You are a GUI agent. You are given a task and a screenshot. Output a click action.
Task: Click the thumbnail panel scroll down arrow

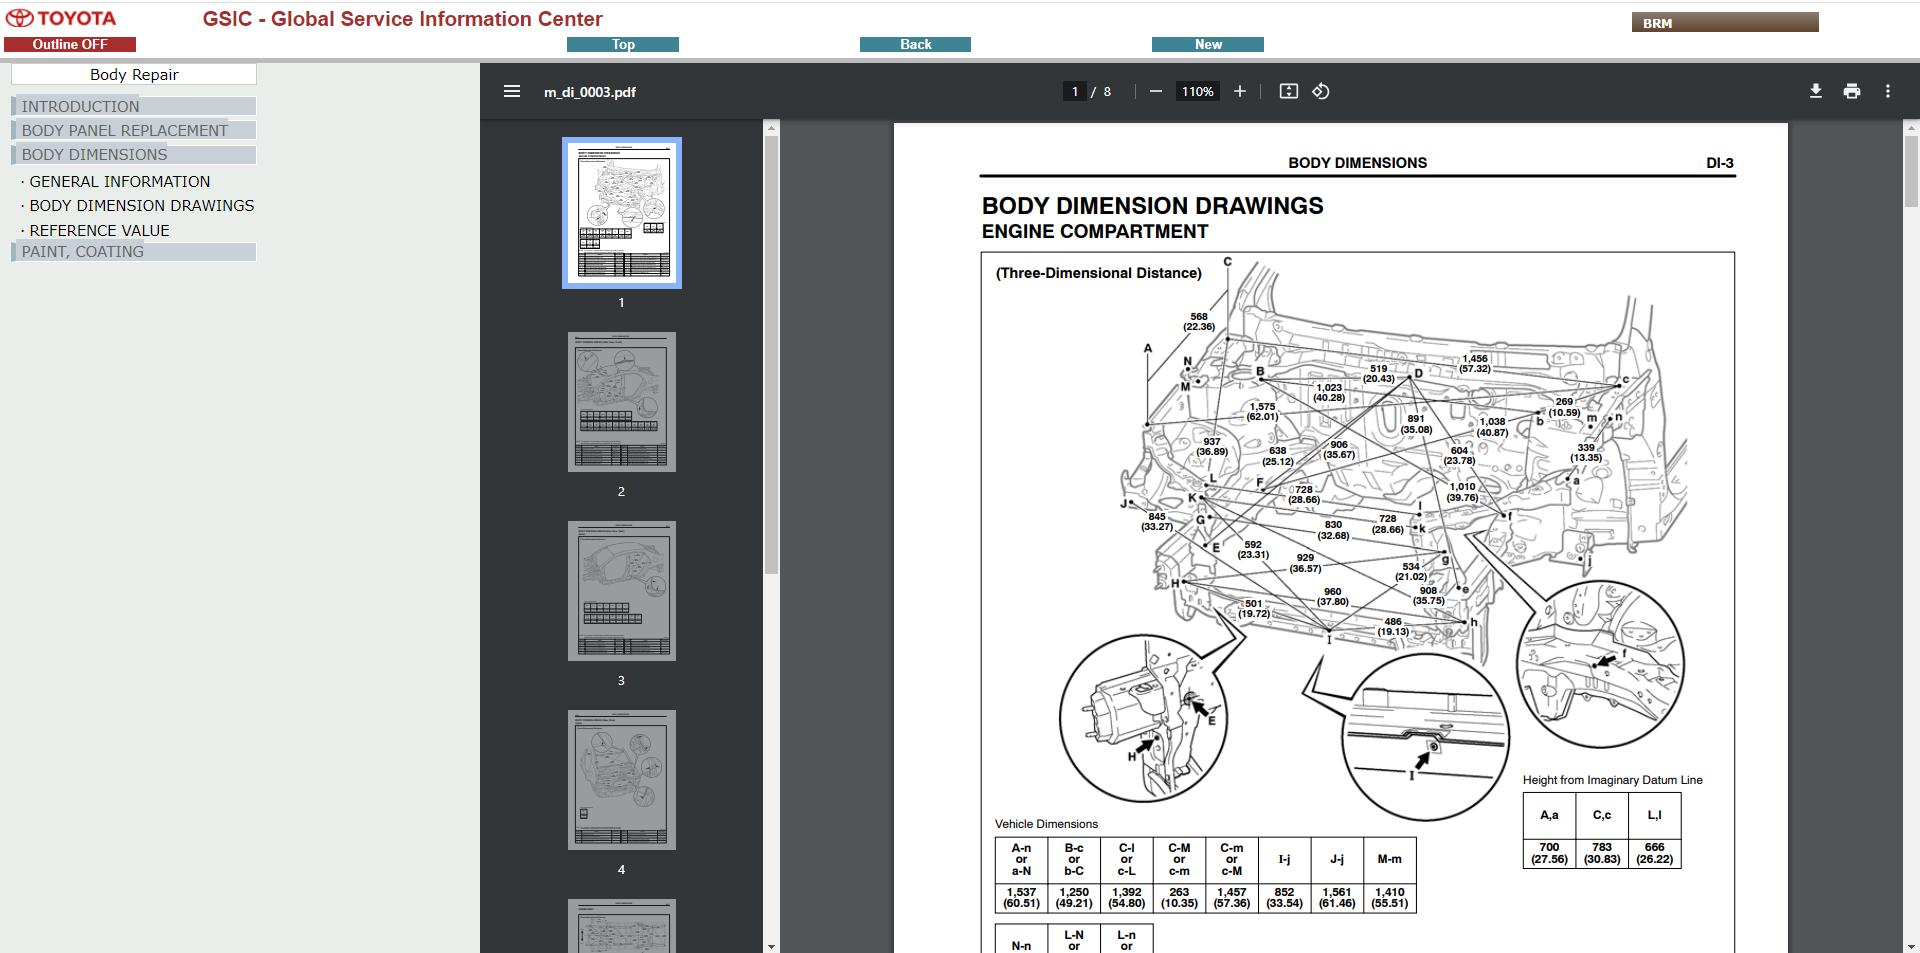point(771,946)
